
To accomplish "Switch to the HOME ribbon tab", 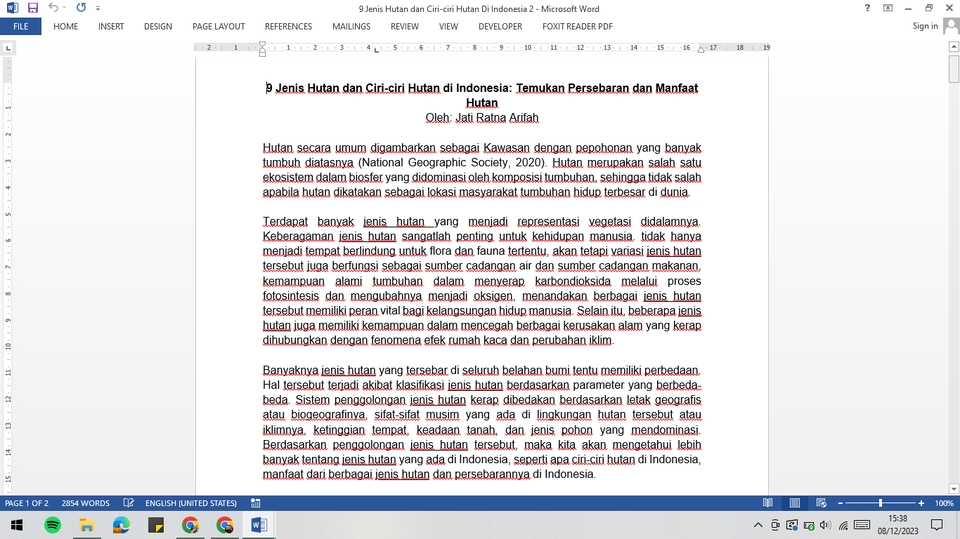I will pos(66,26).
